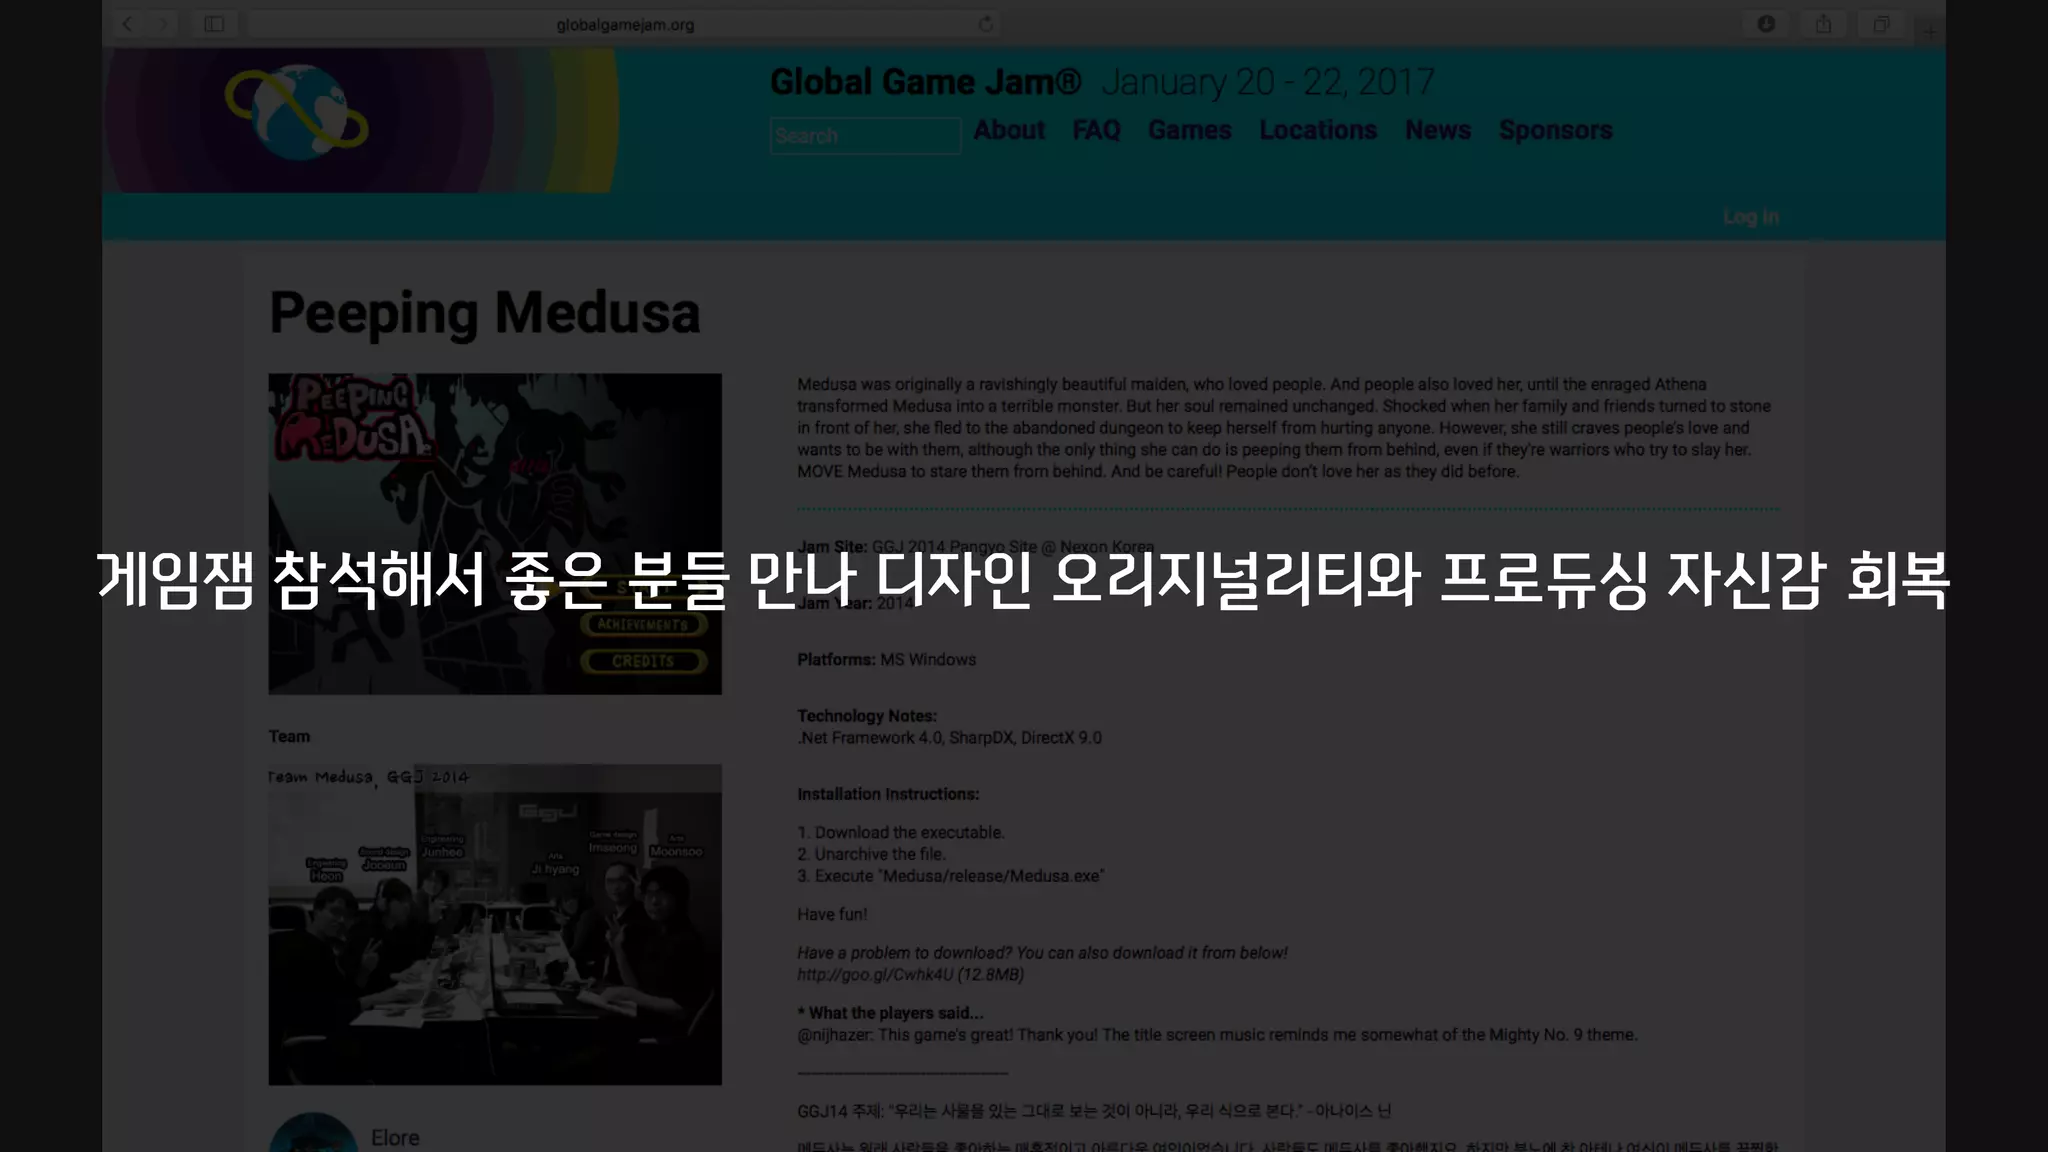Show all tabs icon
This screenshot has height=1152, width=2048.
(1881, 24)
